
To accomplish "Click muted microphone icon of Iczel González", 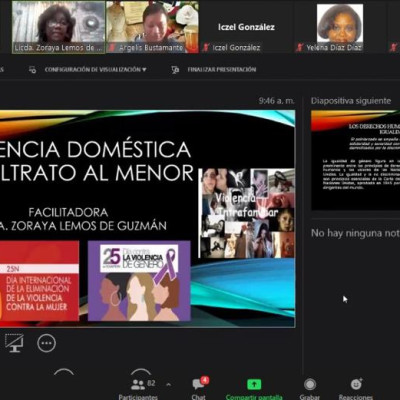I will pos(206,47).
